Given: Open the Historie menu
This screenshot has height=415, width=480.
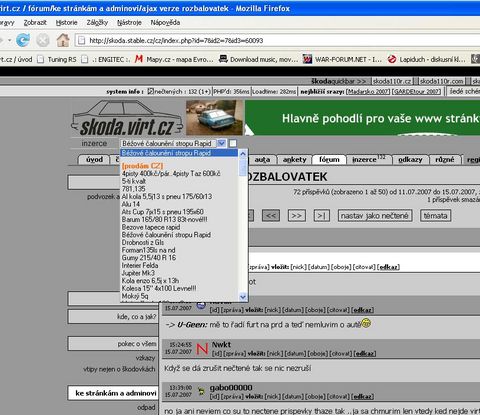Looking at the screenshot, I should click(67, 22).
